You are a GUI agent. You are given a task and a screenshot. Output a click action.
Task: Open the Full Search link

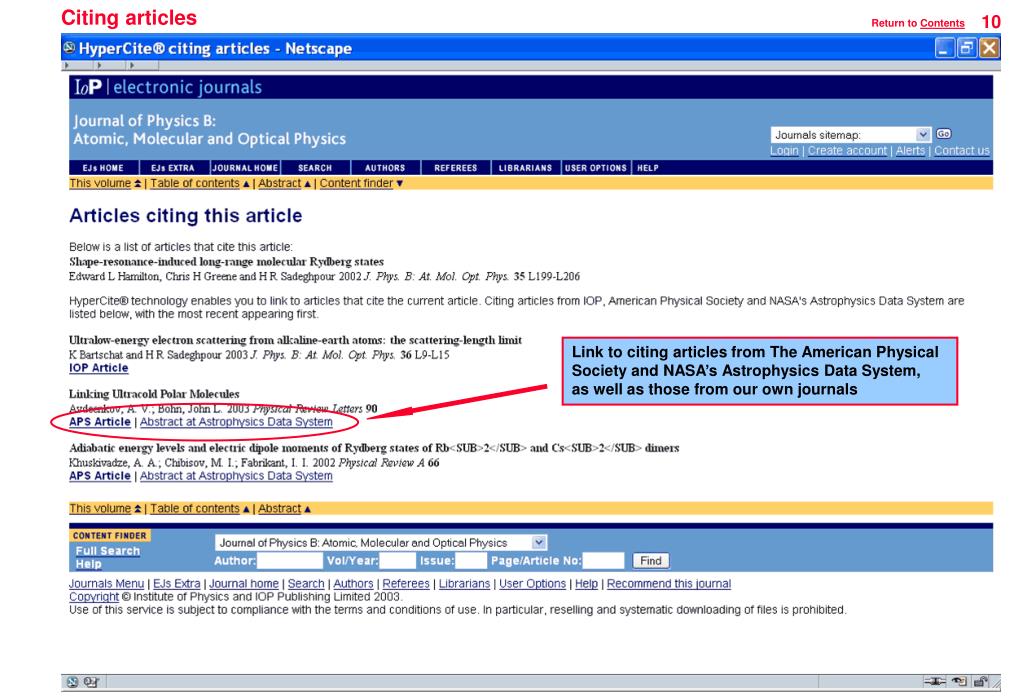(x=108, y=551)
